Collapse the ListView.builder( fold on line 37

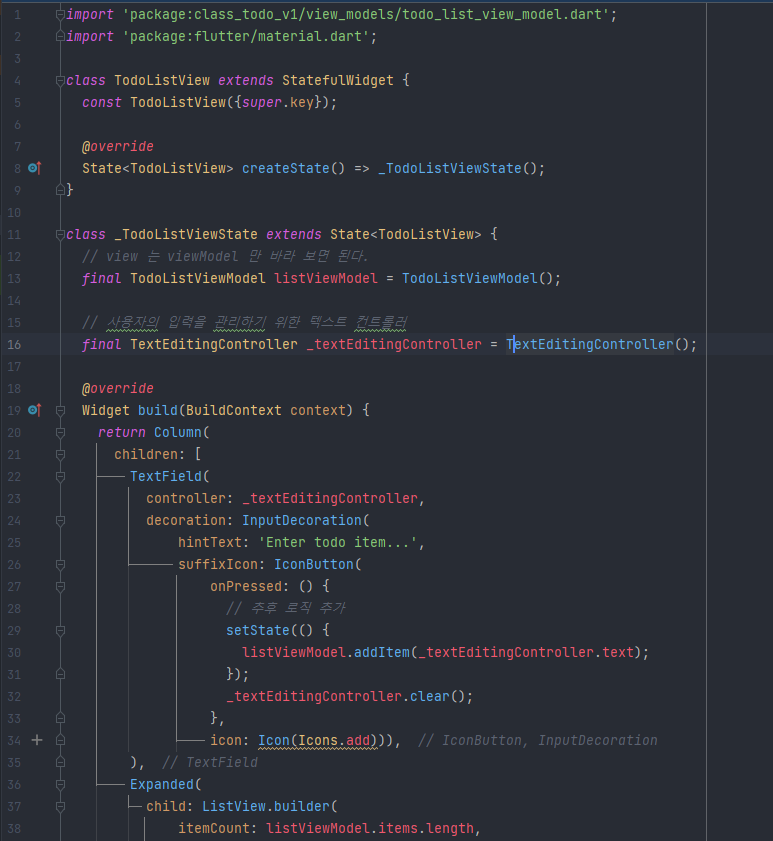pos(61,806)
